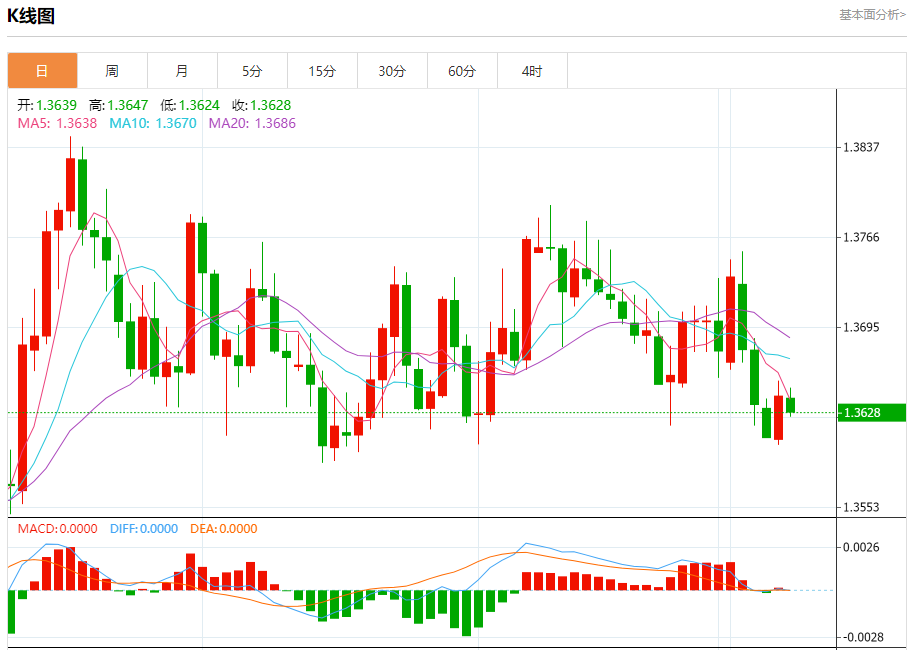This screenshot has height=650, width=913.
Task: Click the tallest red candlestick near 1.3837
Action: pos(70,184)
